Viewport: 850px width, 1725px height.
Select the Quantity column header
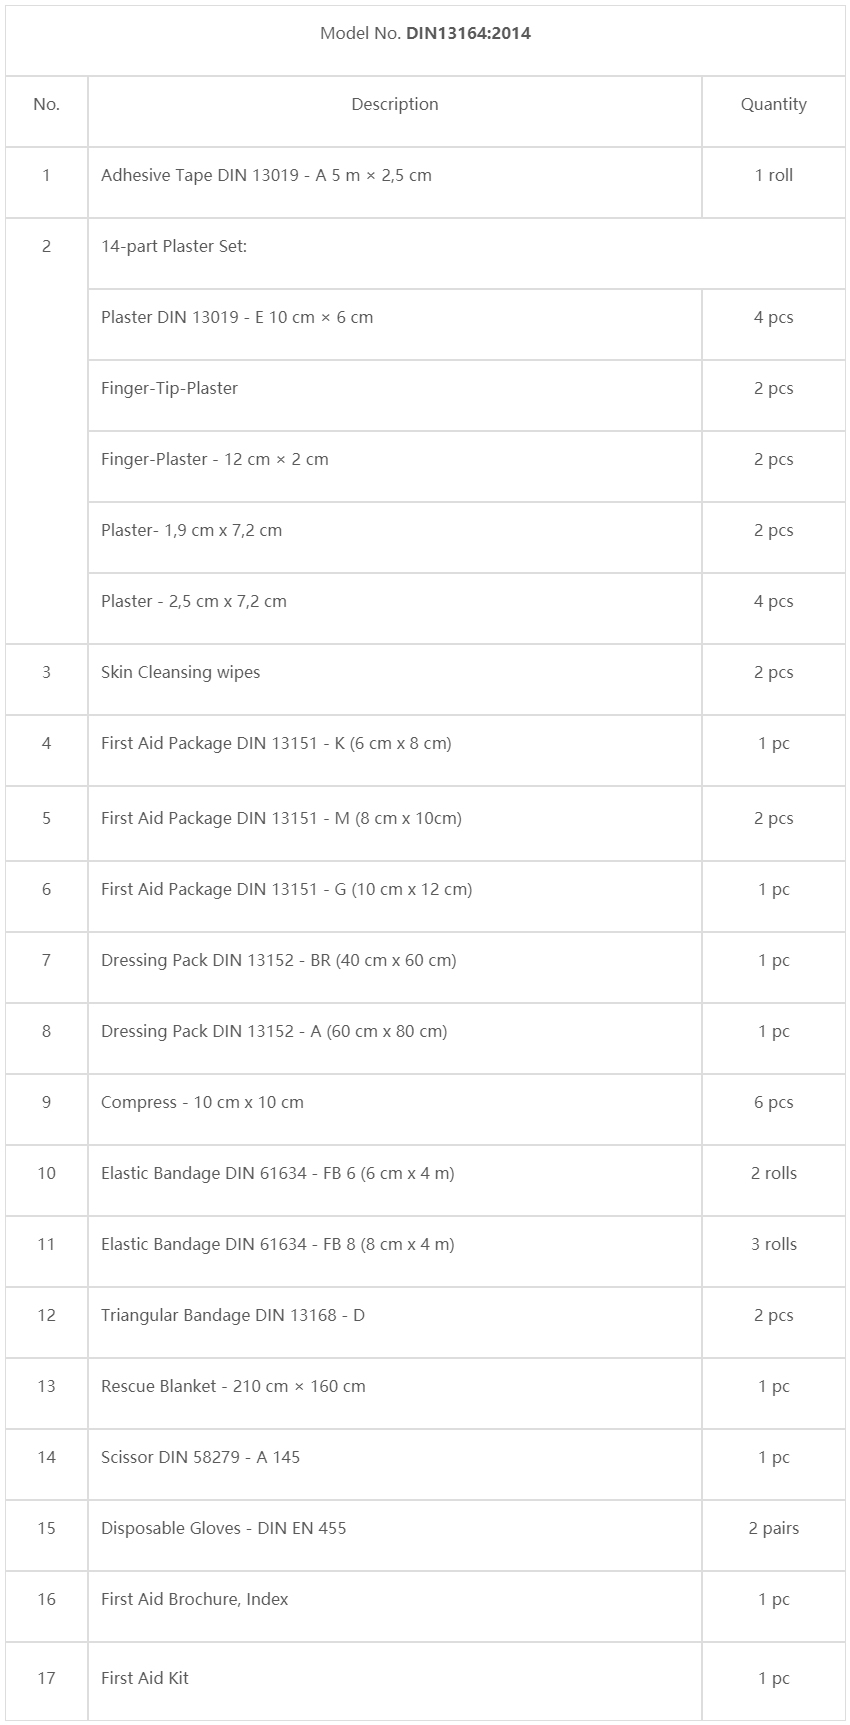(x=774, y=104)
